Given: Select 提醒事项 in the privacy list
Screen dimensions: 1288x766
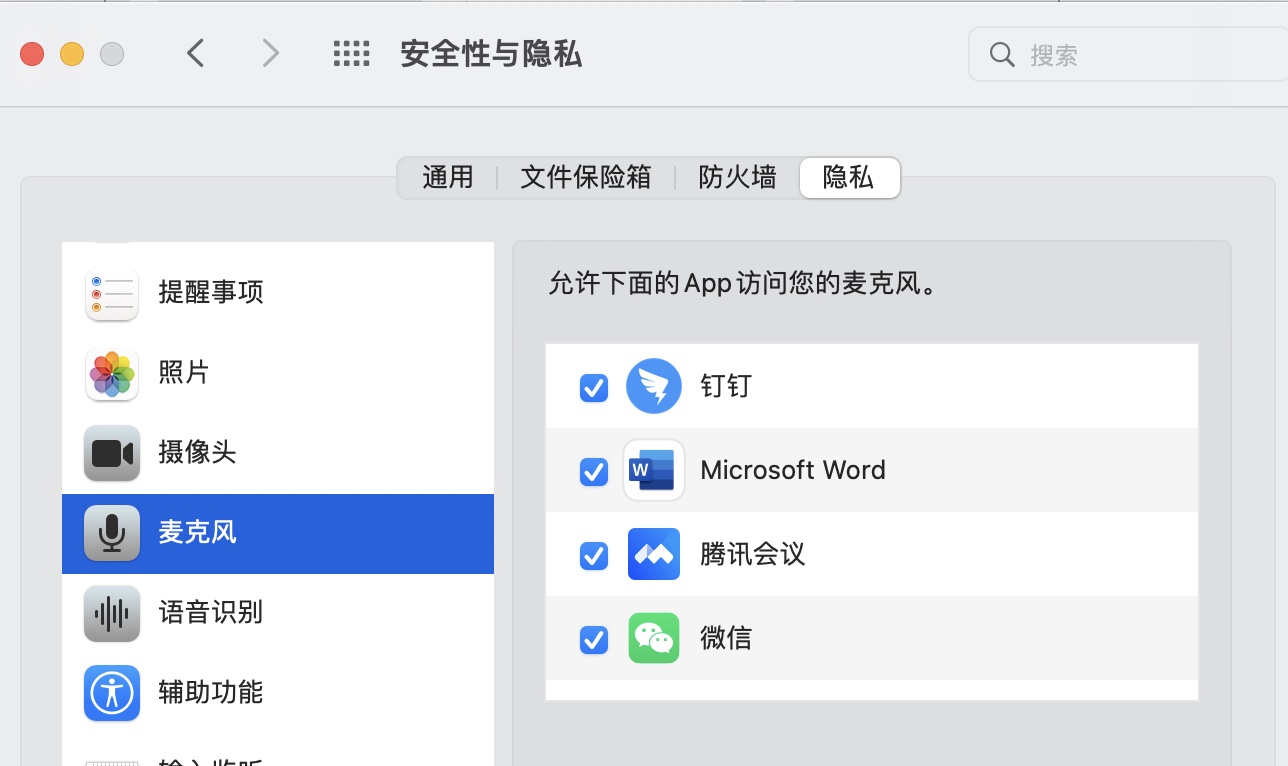Looking at the screenshot, I should click(278, 293).
